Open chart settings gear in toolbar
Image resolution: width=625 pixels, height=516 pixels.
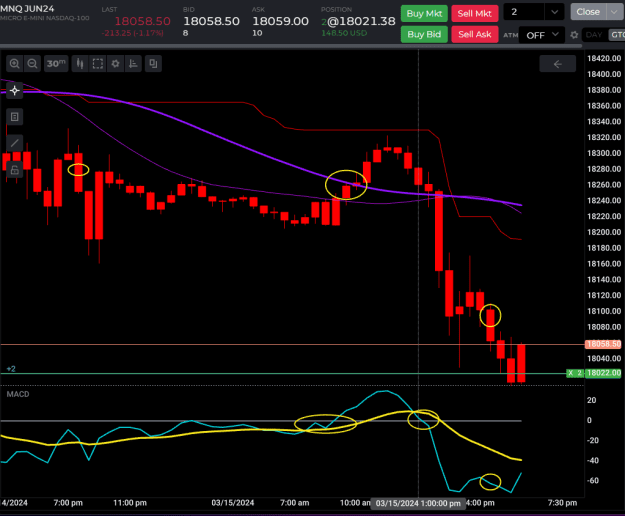pos(115,64)
